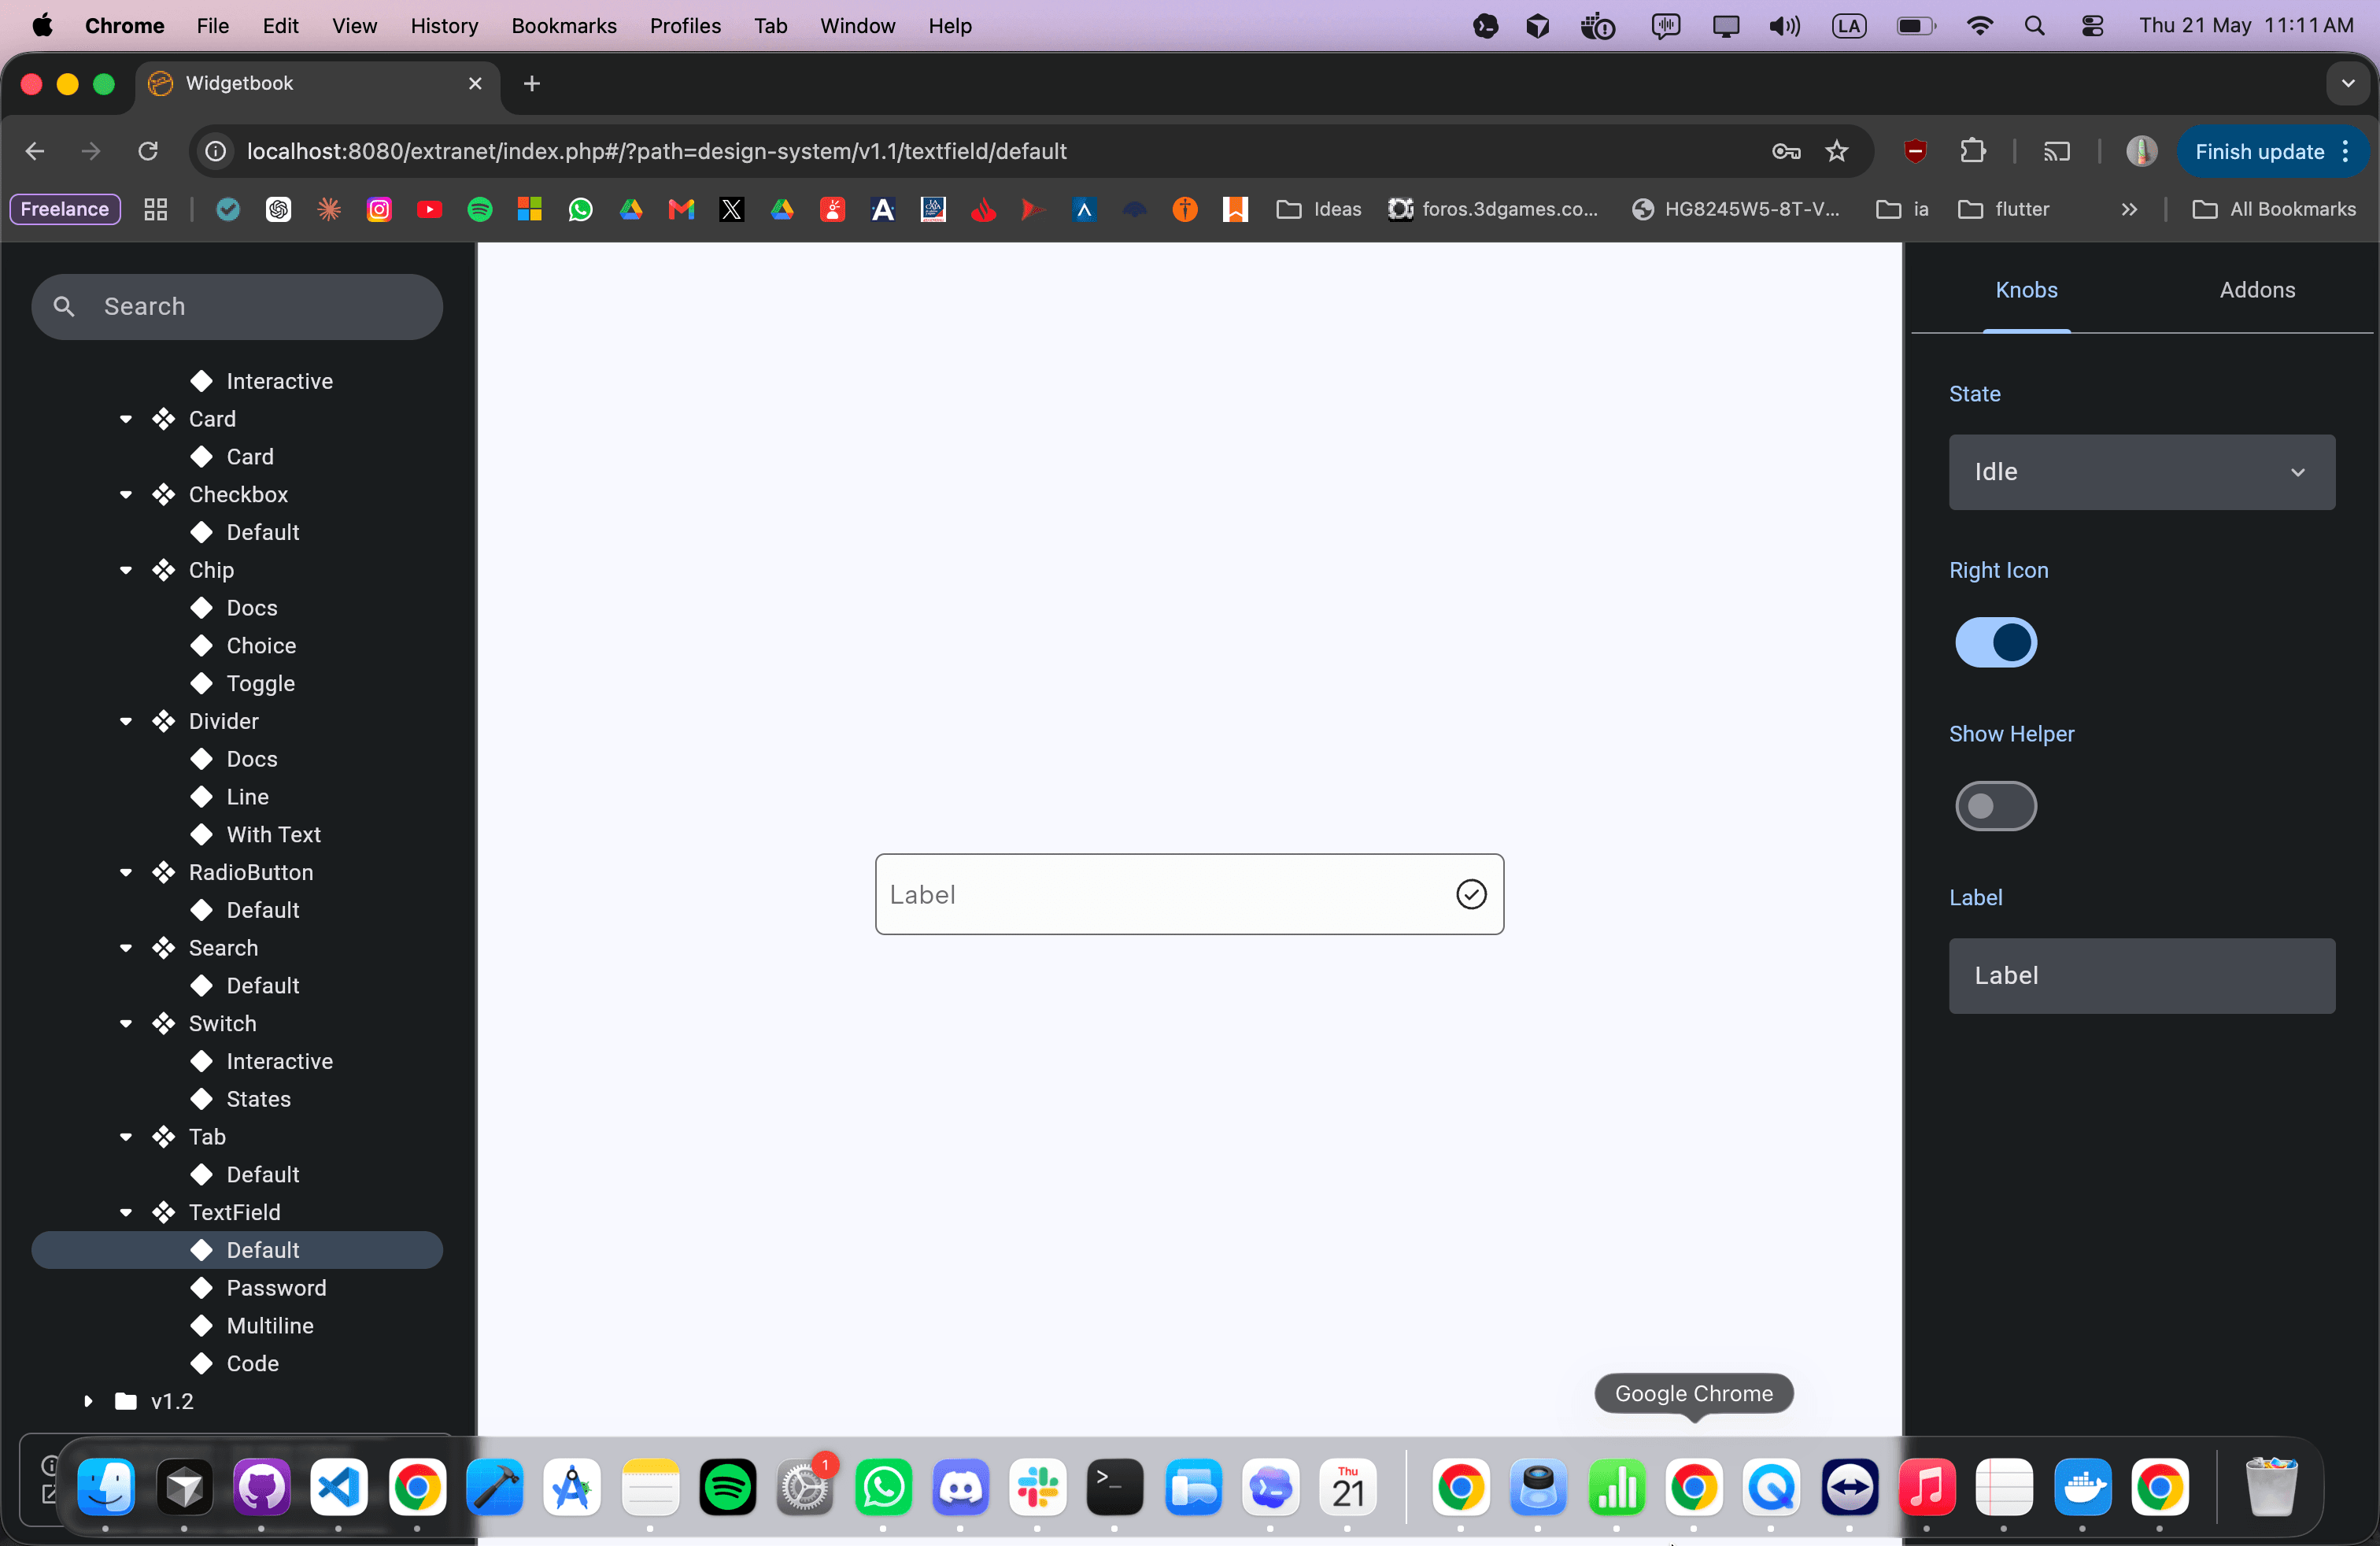This screenshot has height=1546, width=2380.
Task: Open the Gmail bookmark icon
Action: [x=681, y=209]
